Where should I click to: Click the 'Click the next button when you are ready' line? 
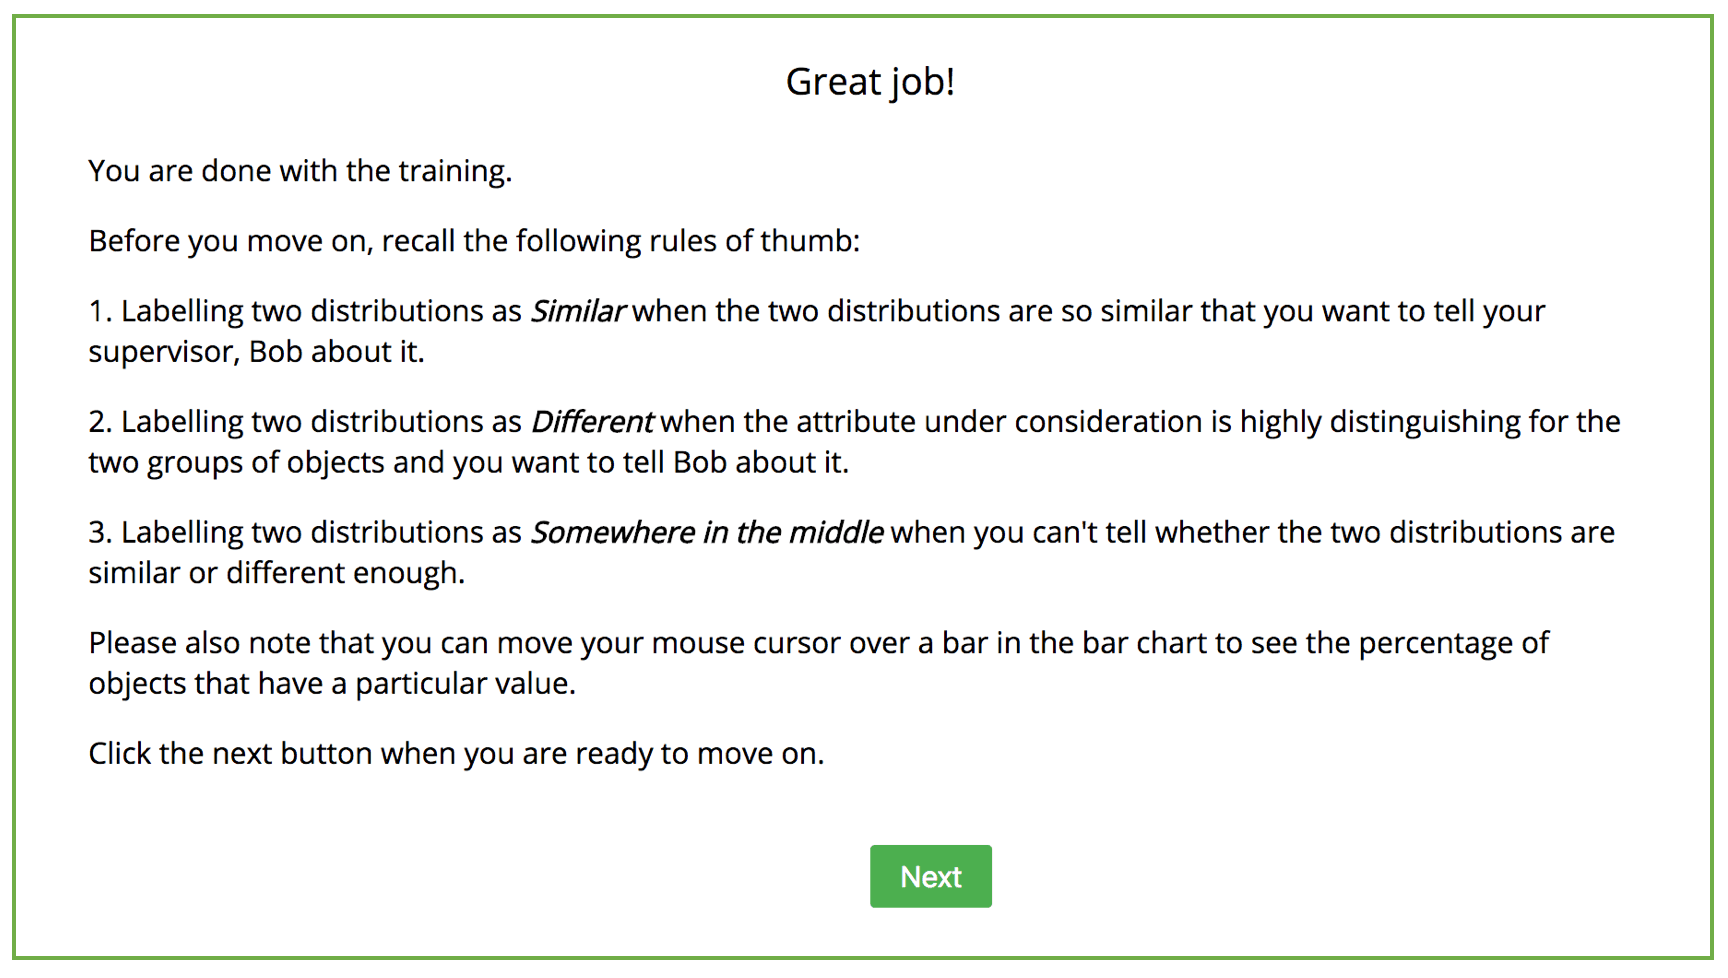pos(456,753)
